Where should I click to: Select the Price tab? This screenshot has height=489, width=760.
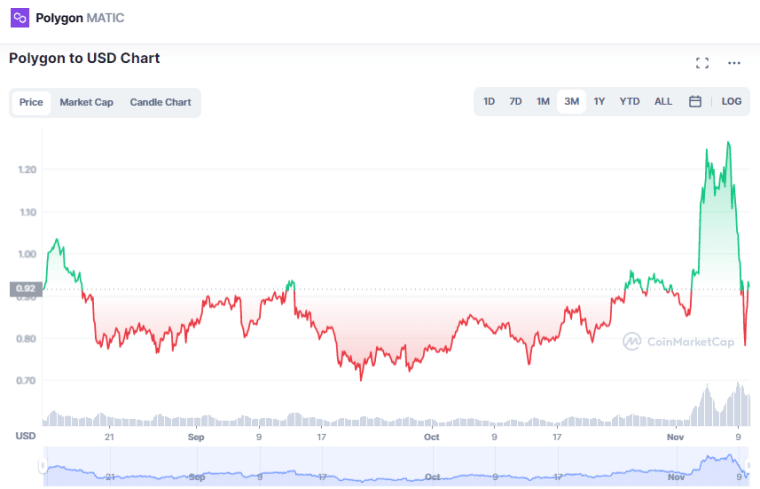coord(31,102)
